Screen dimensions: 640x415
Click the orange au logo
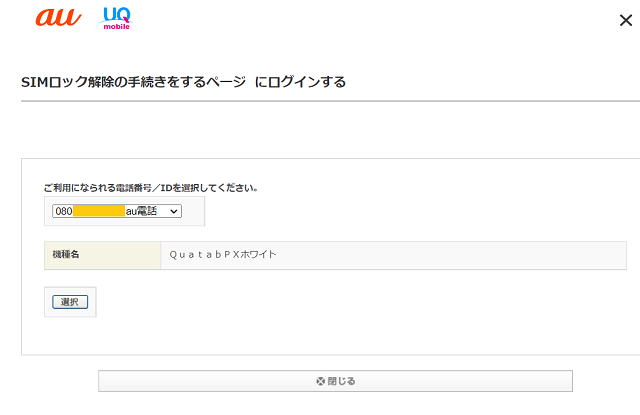[x=58, y=18]
